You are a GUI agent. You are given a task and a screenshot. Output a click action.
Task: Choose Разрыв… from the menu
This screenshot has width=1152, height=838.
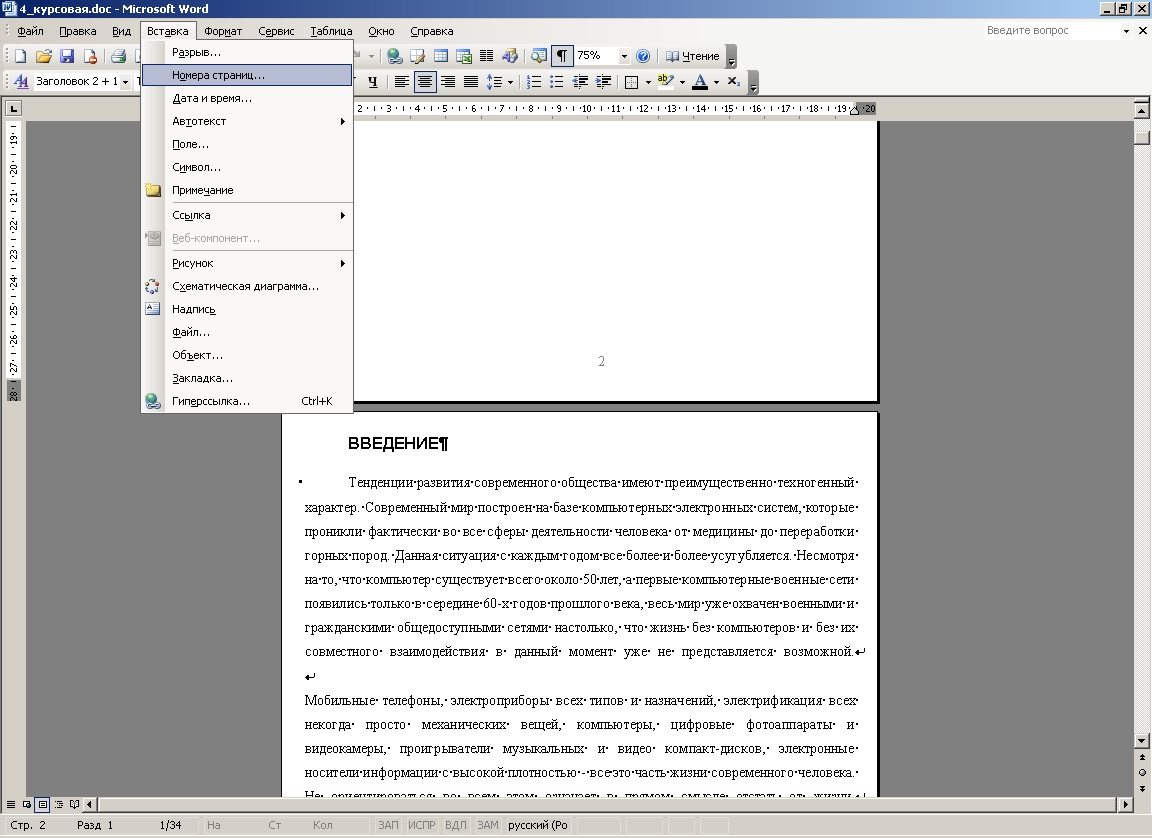(247, 52)
